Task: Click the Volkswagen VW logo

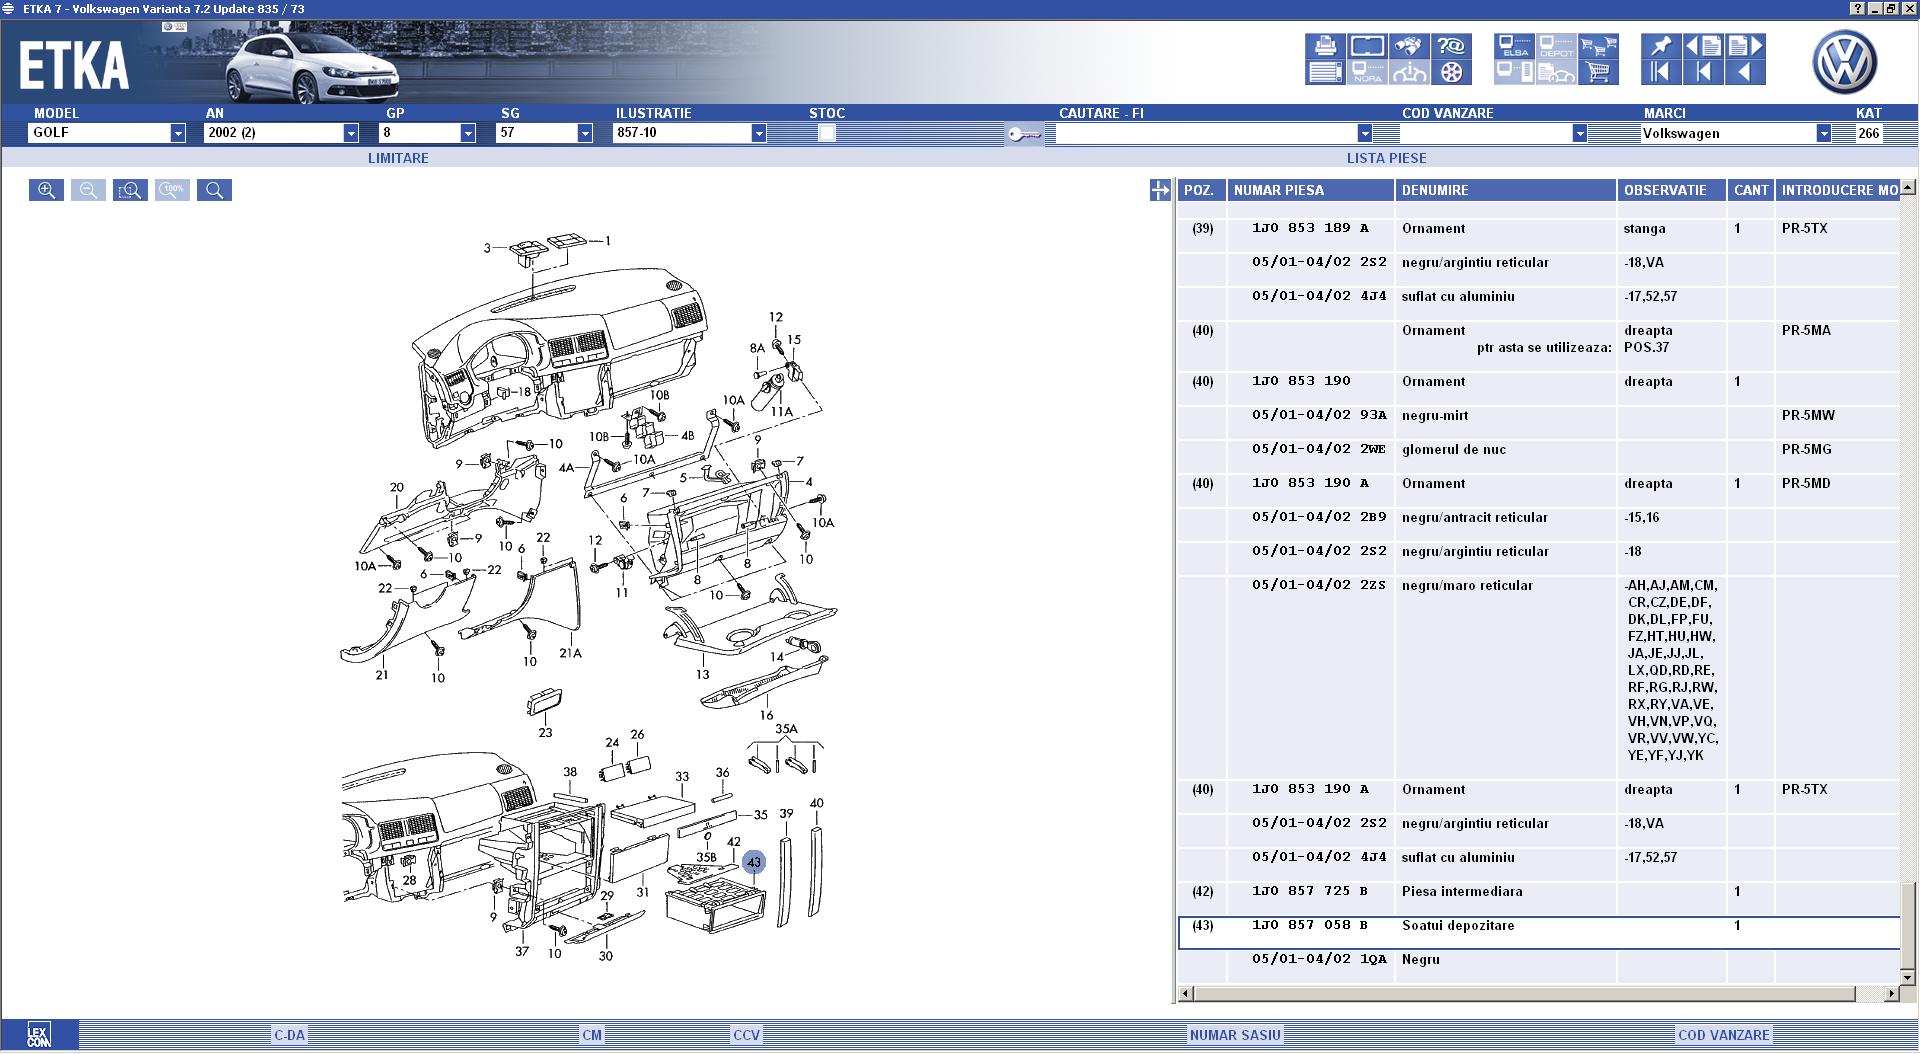Action: [1845, 61]
